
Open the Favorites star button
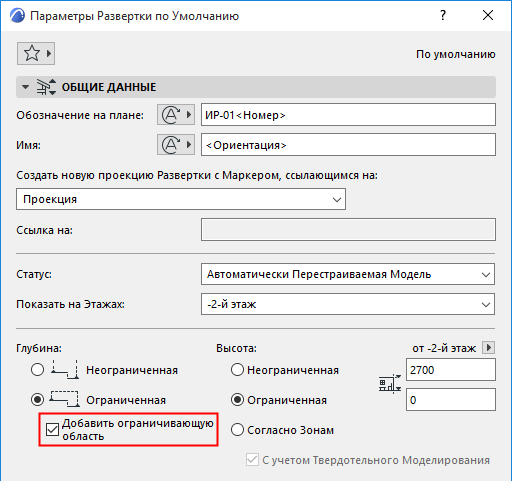tap(36, 53)
